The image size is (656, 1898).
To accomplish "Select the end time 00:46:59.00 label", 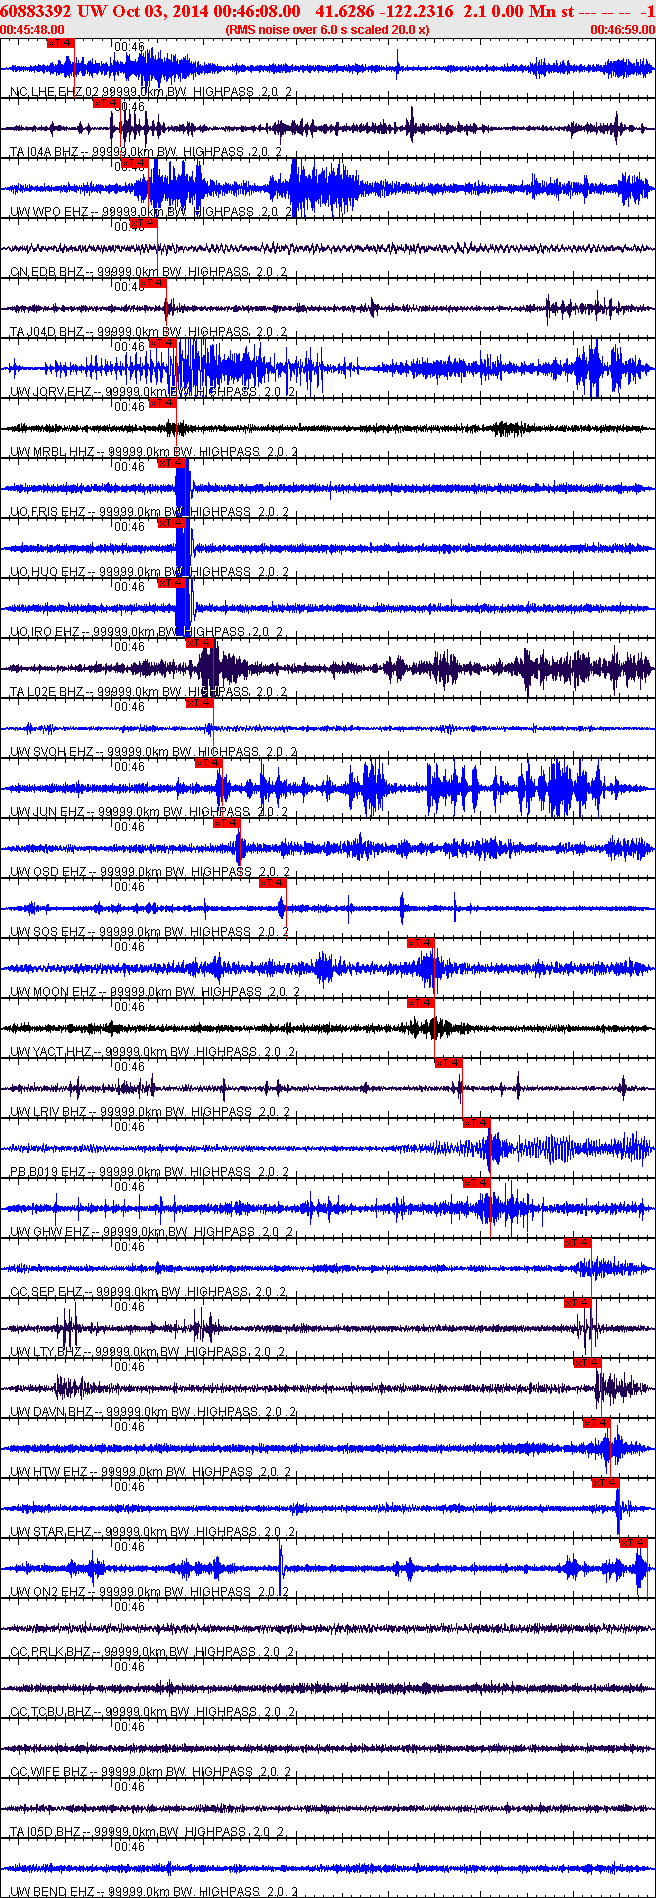I will click(623, 30).
